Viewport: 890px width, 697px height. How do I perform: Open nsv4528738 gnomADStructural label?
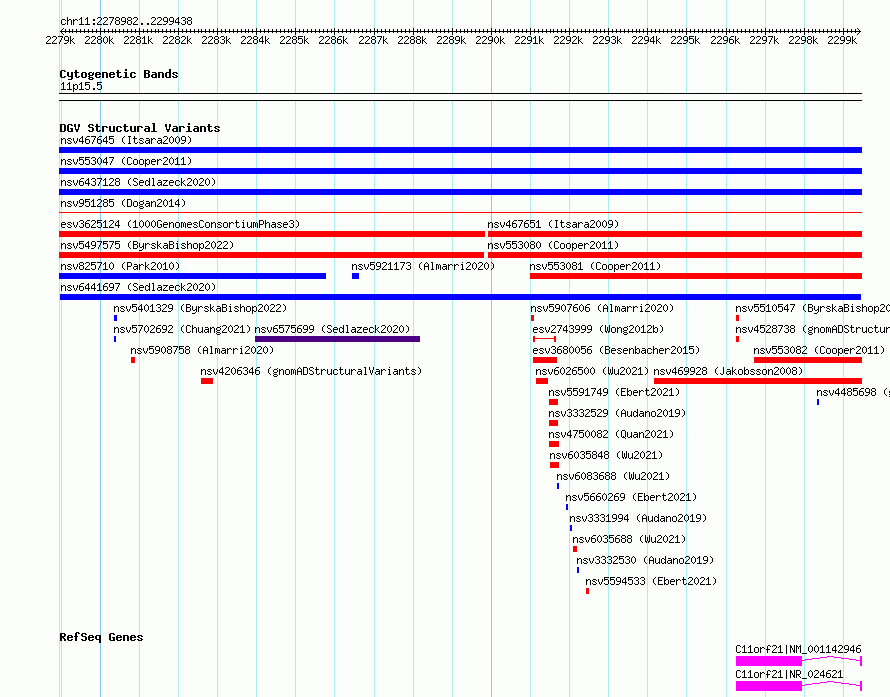tap(812, 329)
